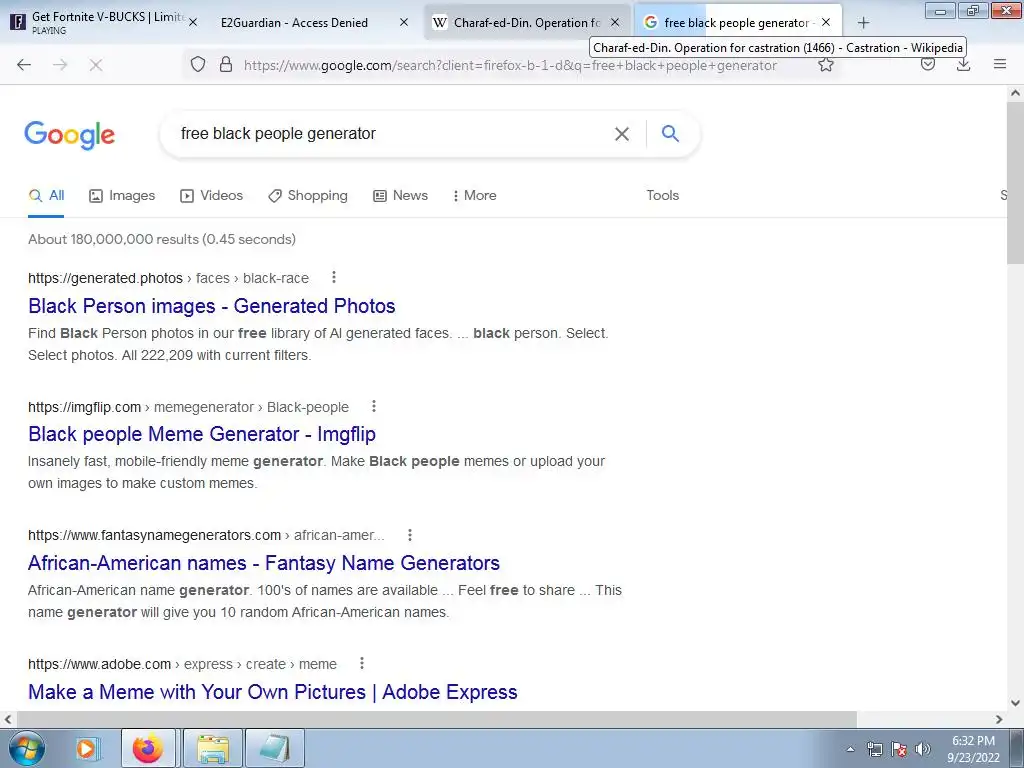Open the Save to Pocket icon
This screenshot has height=768, width=1024.
tap(928, 64)
